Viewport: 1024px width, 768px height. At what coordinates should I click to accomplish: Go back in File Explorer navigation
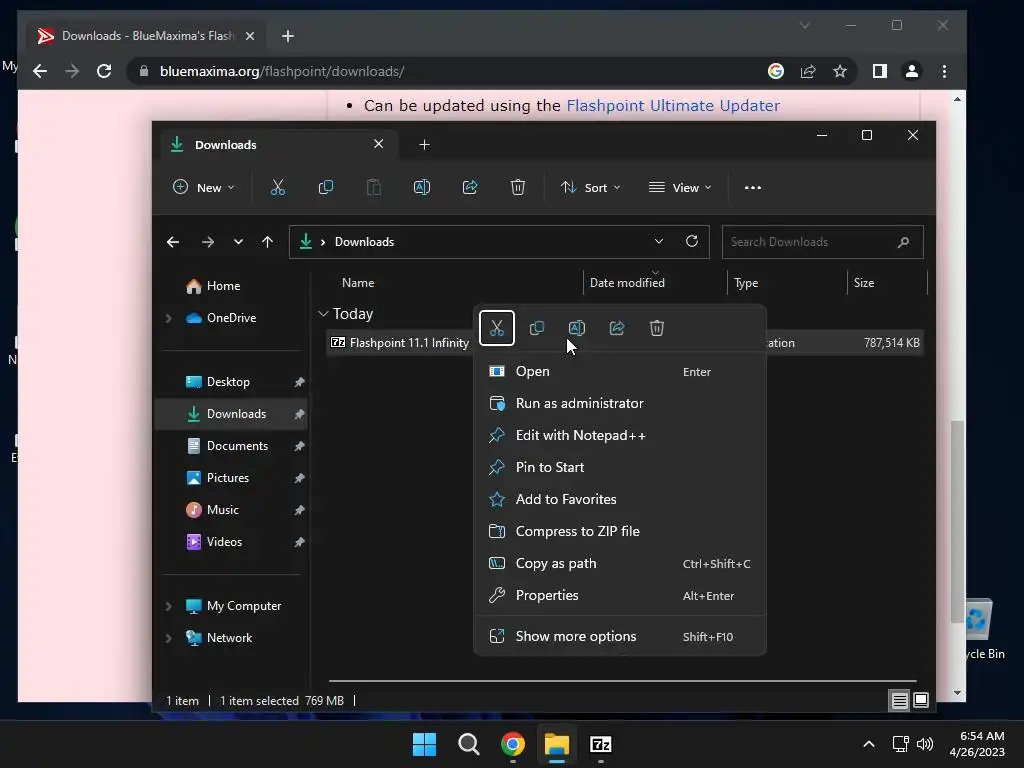(x=173, y=242)
